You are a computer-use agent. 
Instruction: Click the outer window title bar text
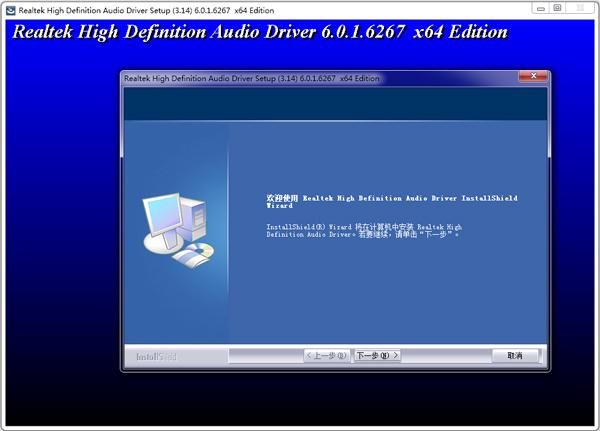point(146,11)
